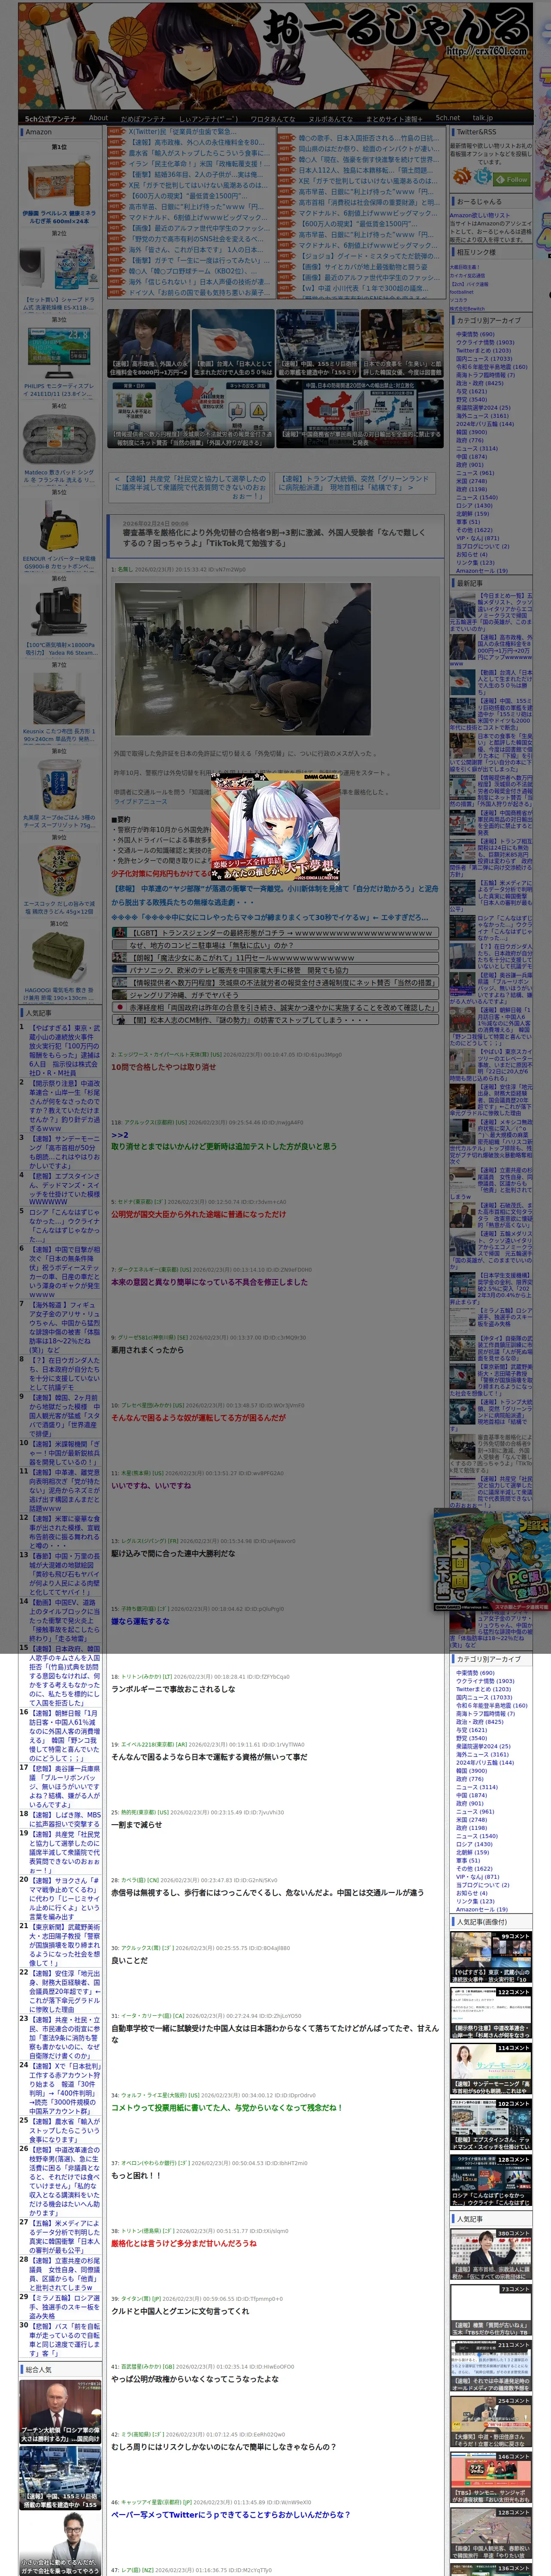Open プーチン大統領 thumbnail under 総合人気
The image size is (551, 2576).
click(60, 2411)
